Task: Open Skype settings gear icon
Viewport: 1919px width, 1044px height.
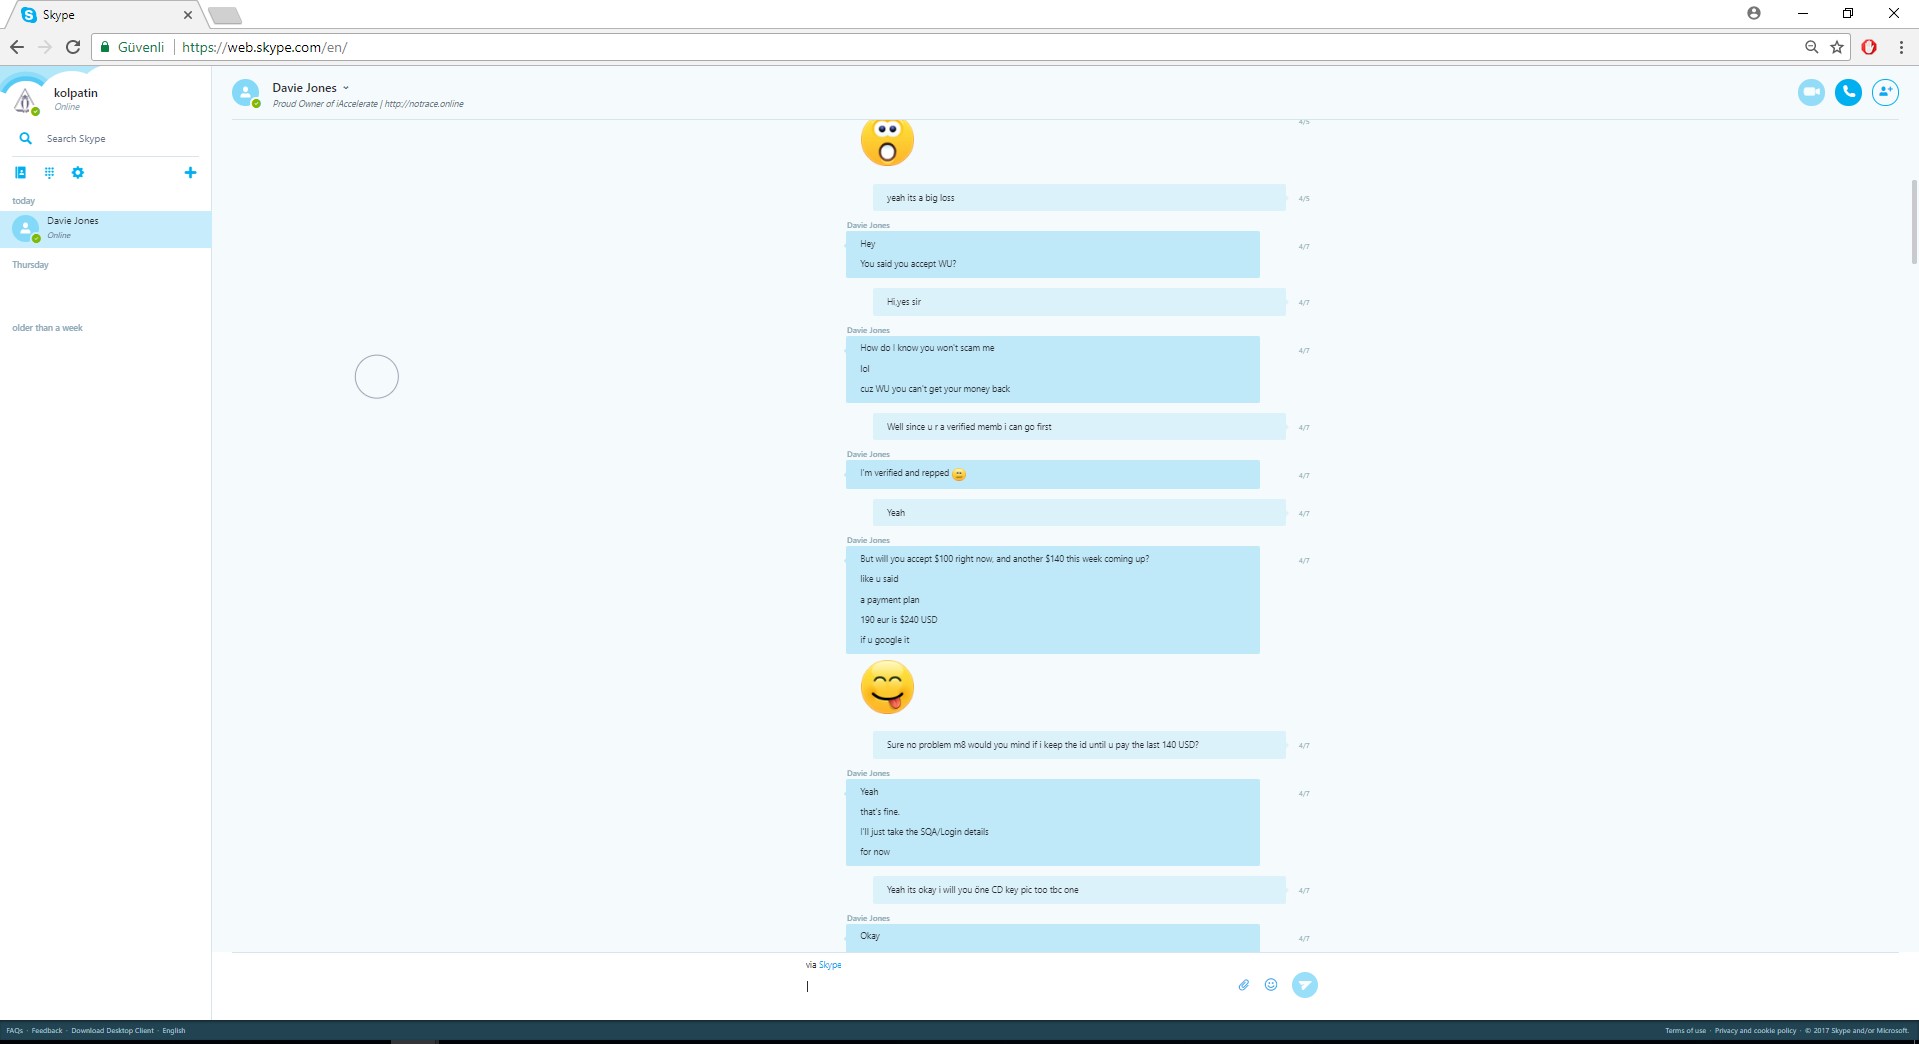Action: 78,172
